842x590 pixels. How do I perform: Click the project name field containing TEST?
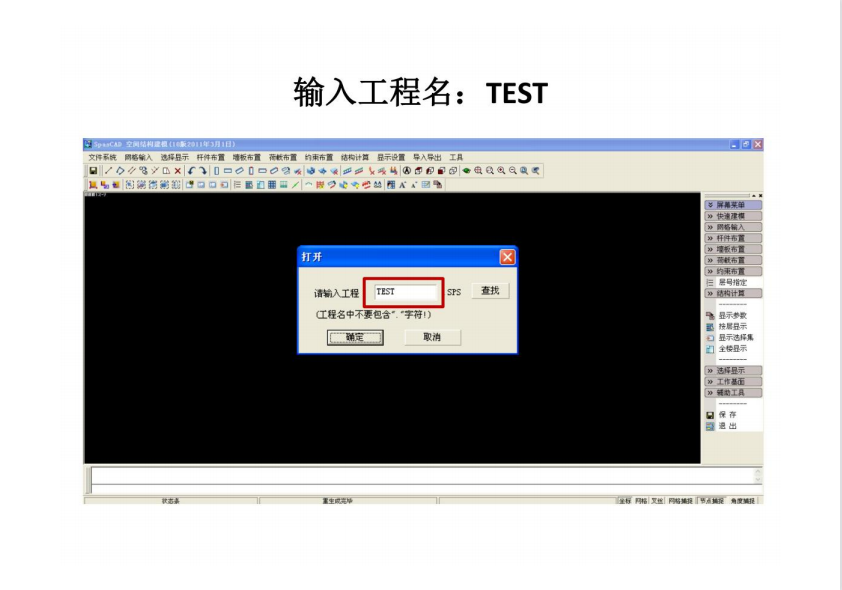point(406,292)
